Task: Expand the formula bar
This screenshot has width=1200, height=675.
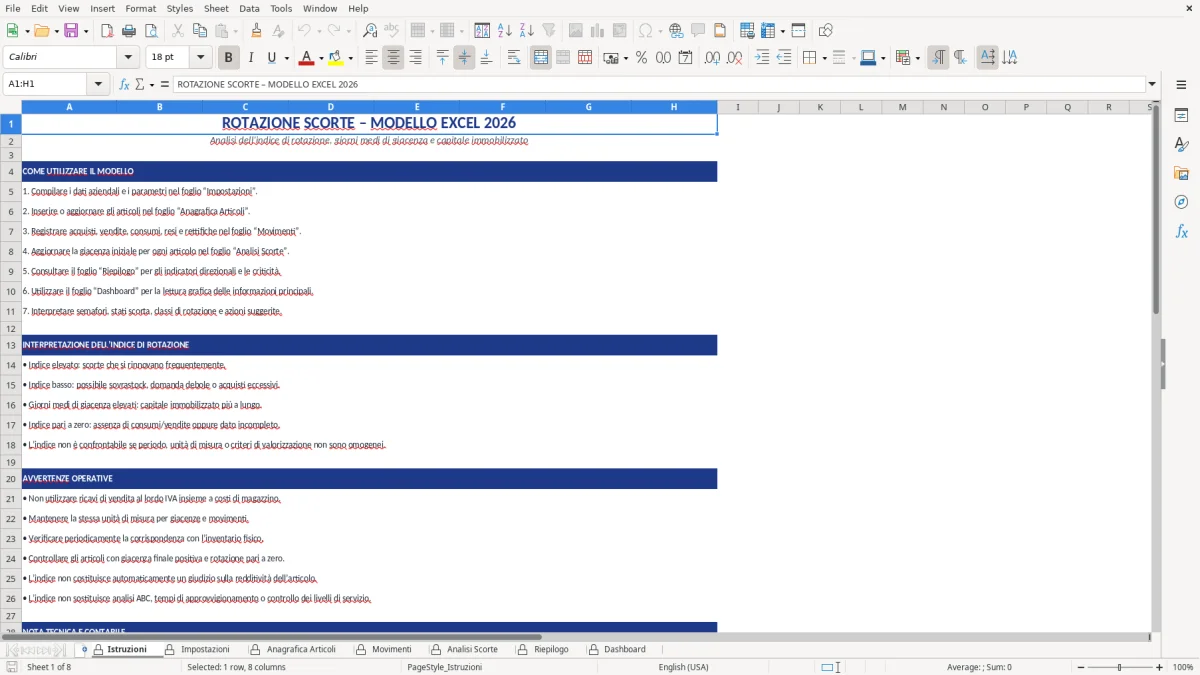Action: coord(1152,84)
